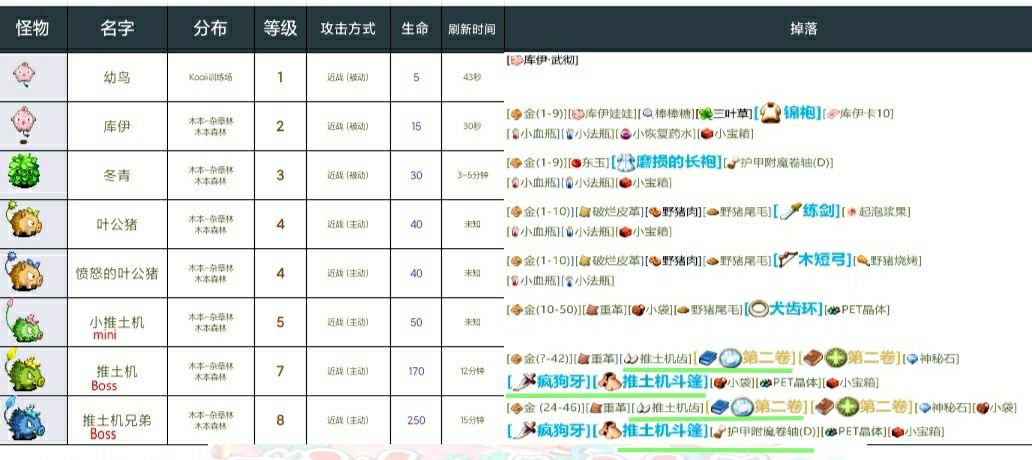Image resolution: width=1032 pixels, height=460 pixels.
Task: Click the Kooii训练场 distribution cell
Action: click(x=211, y=77)
